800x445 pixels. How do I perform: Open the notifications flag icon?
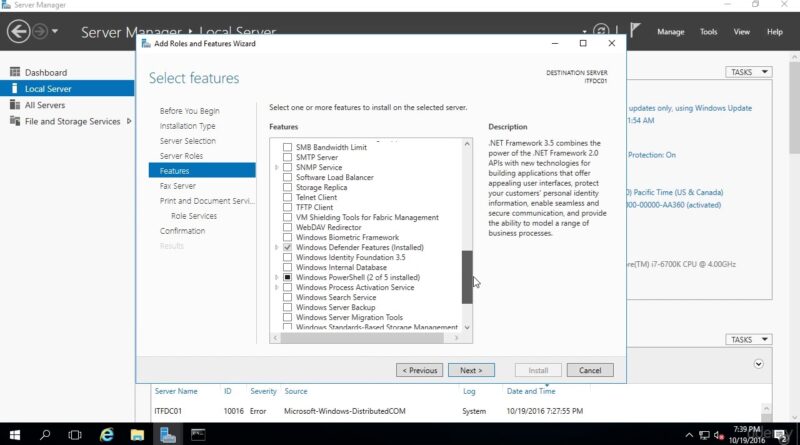coord(635,31)
